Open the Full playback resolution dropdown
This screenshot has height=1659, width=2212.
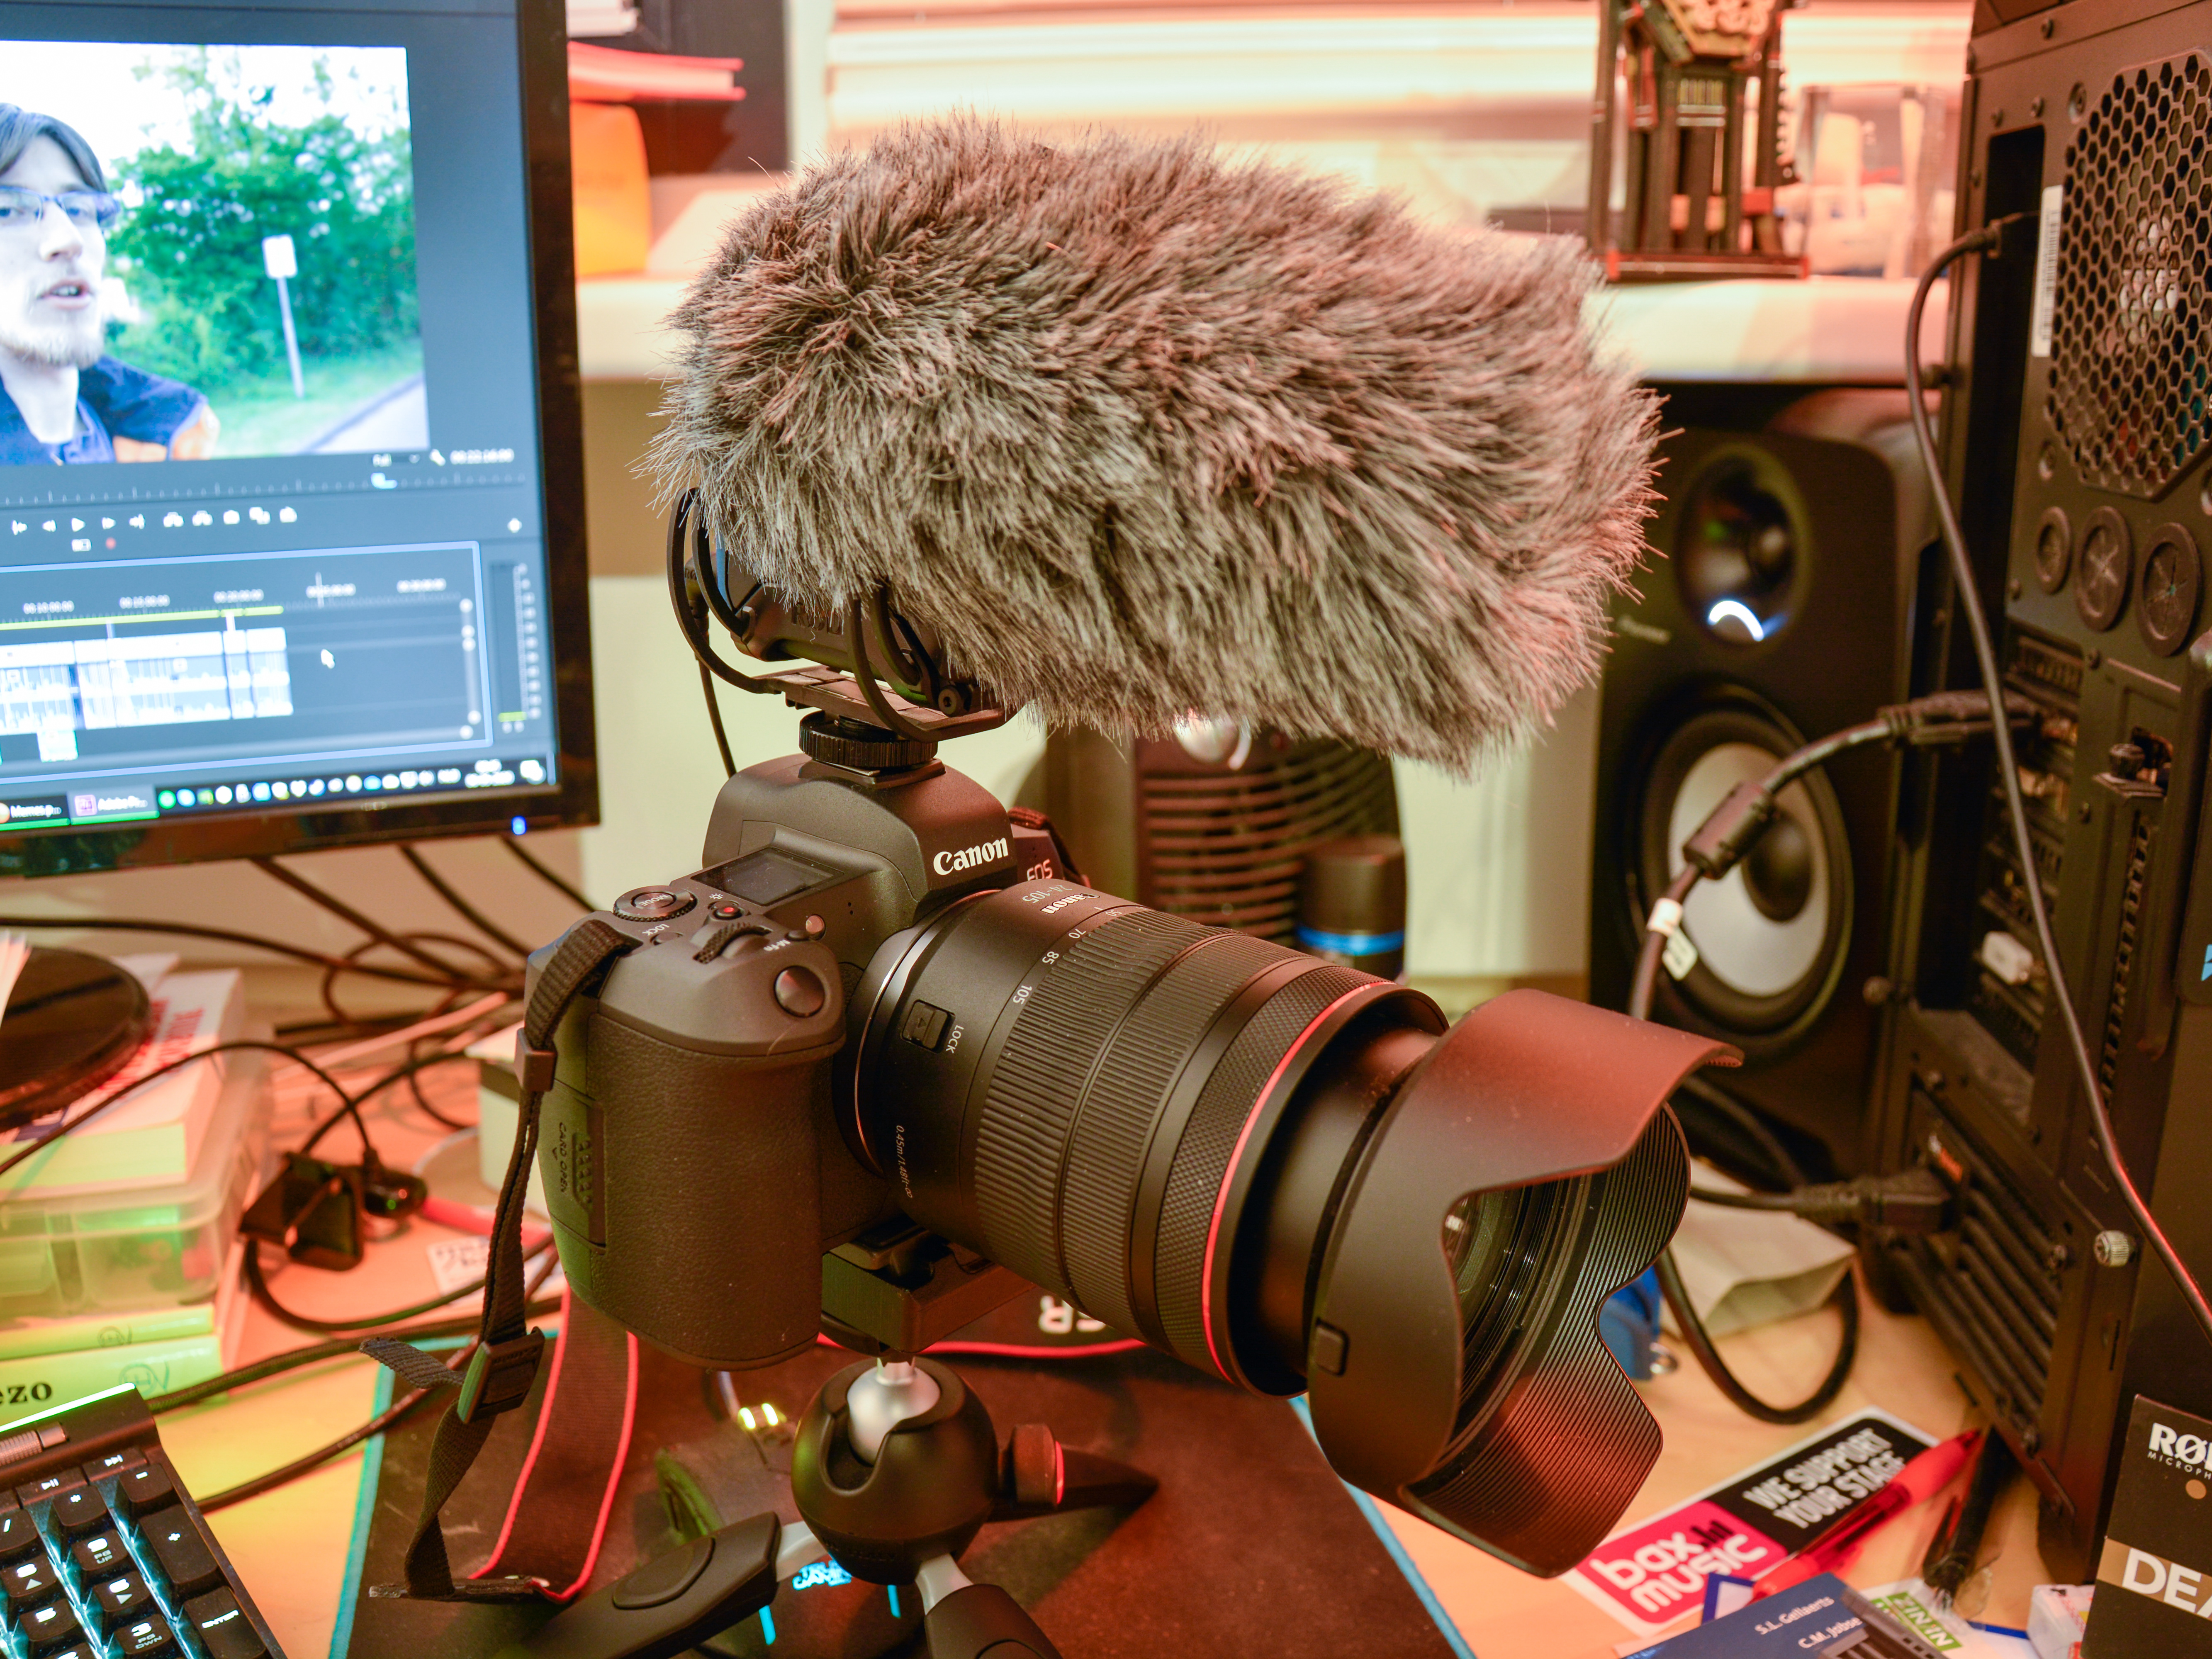click(x=396, y=459)
